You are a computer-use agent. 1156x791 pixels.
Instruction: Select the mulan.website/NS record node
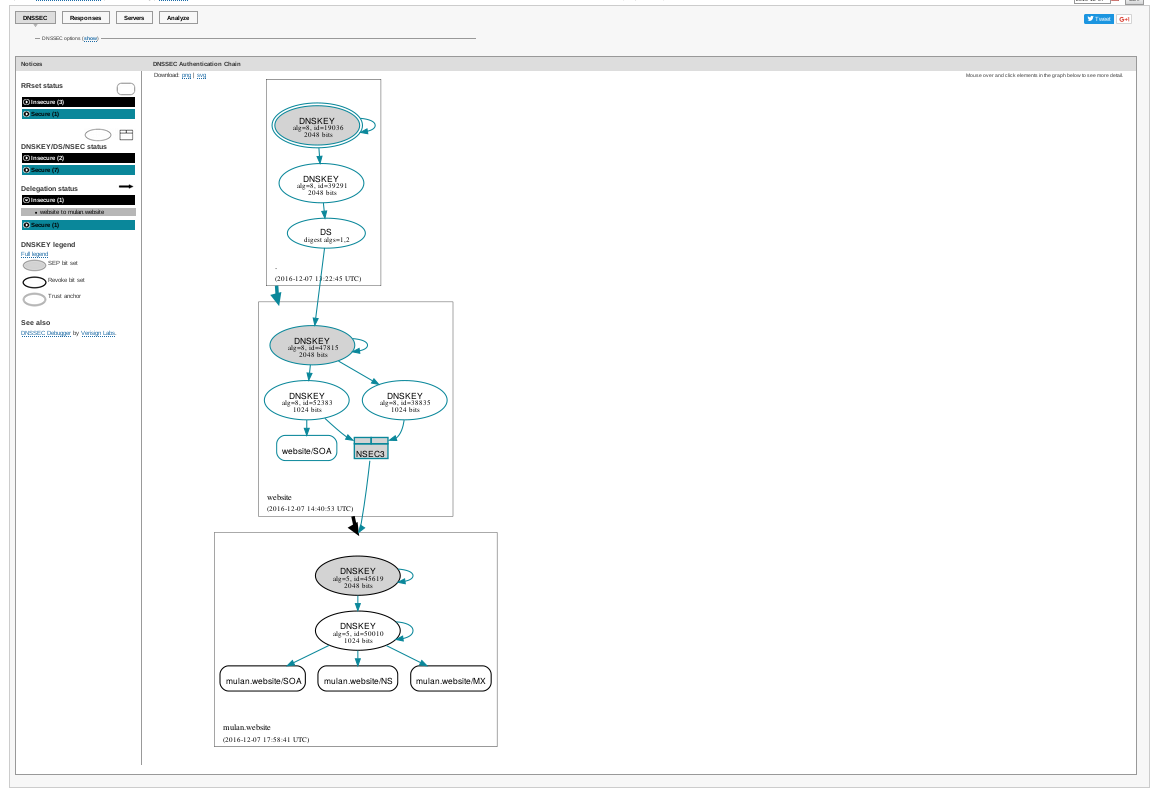pos(357,680)
